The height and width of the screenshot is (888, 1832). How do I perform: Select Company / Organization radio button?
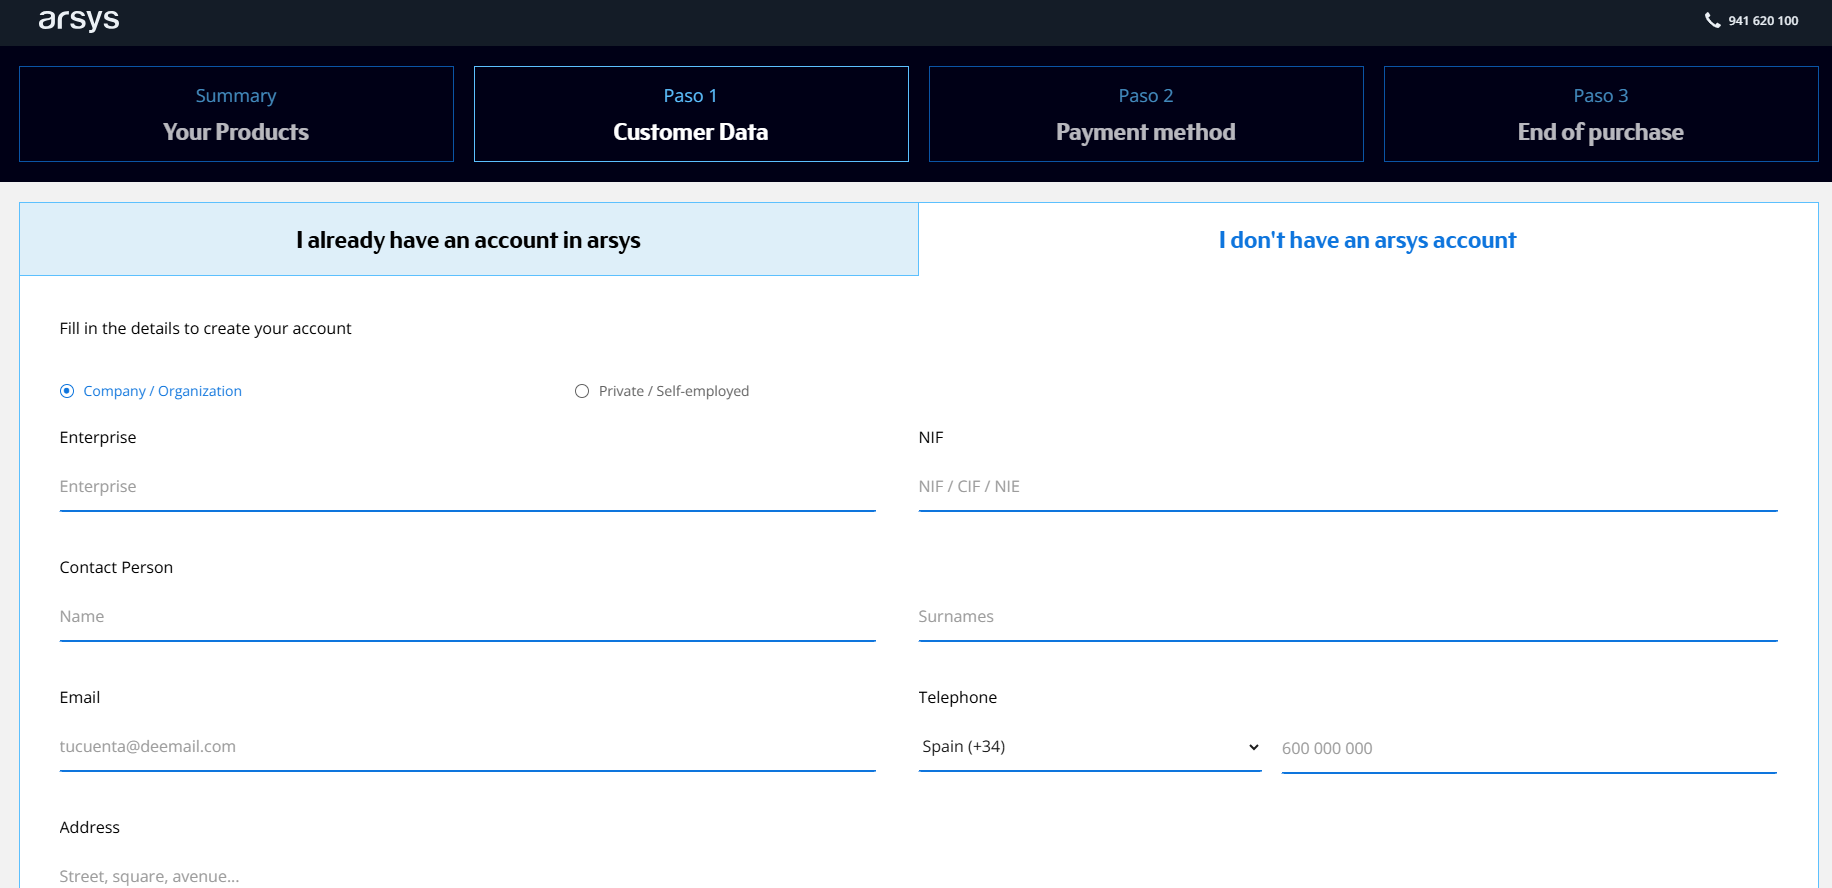click(67, 391)
